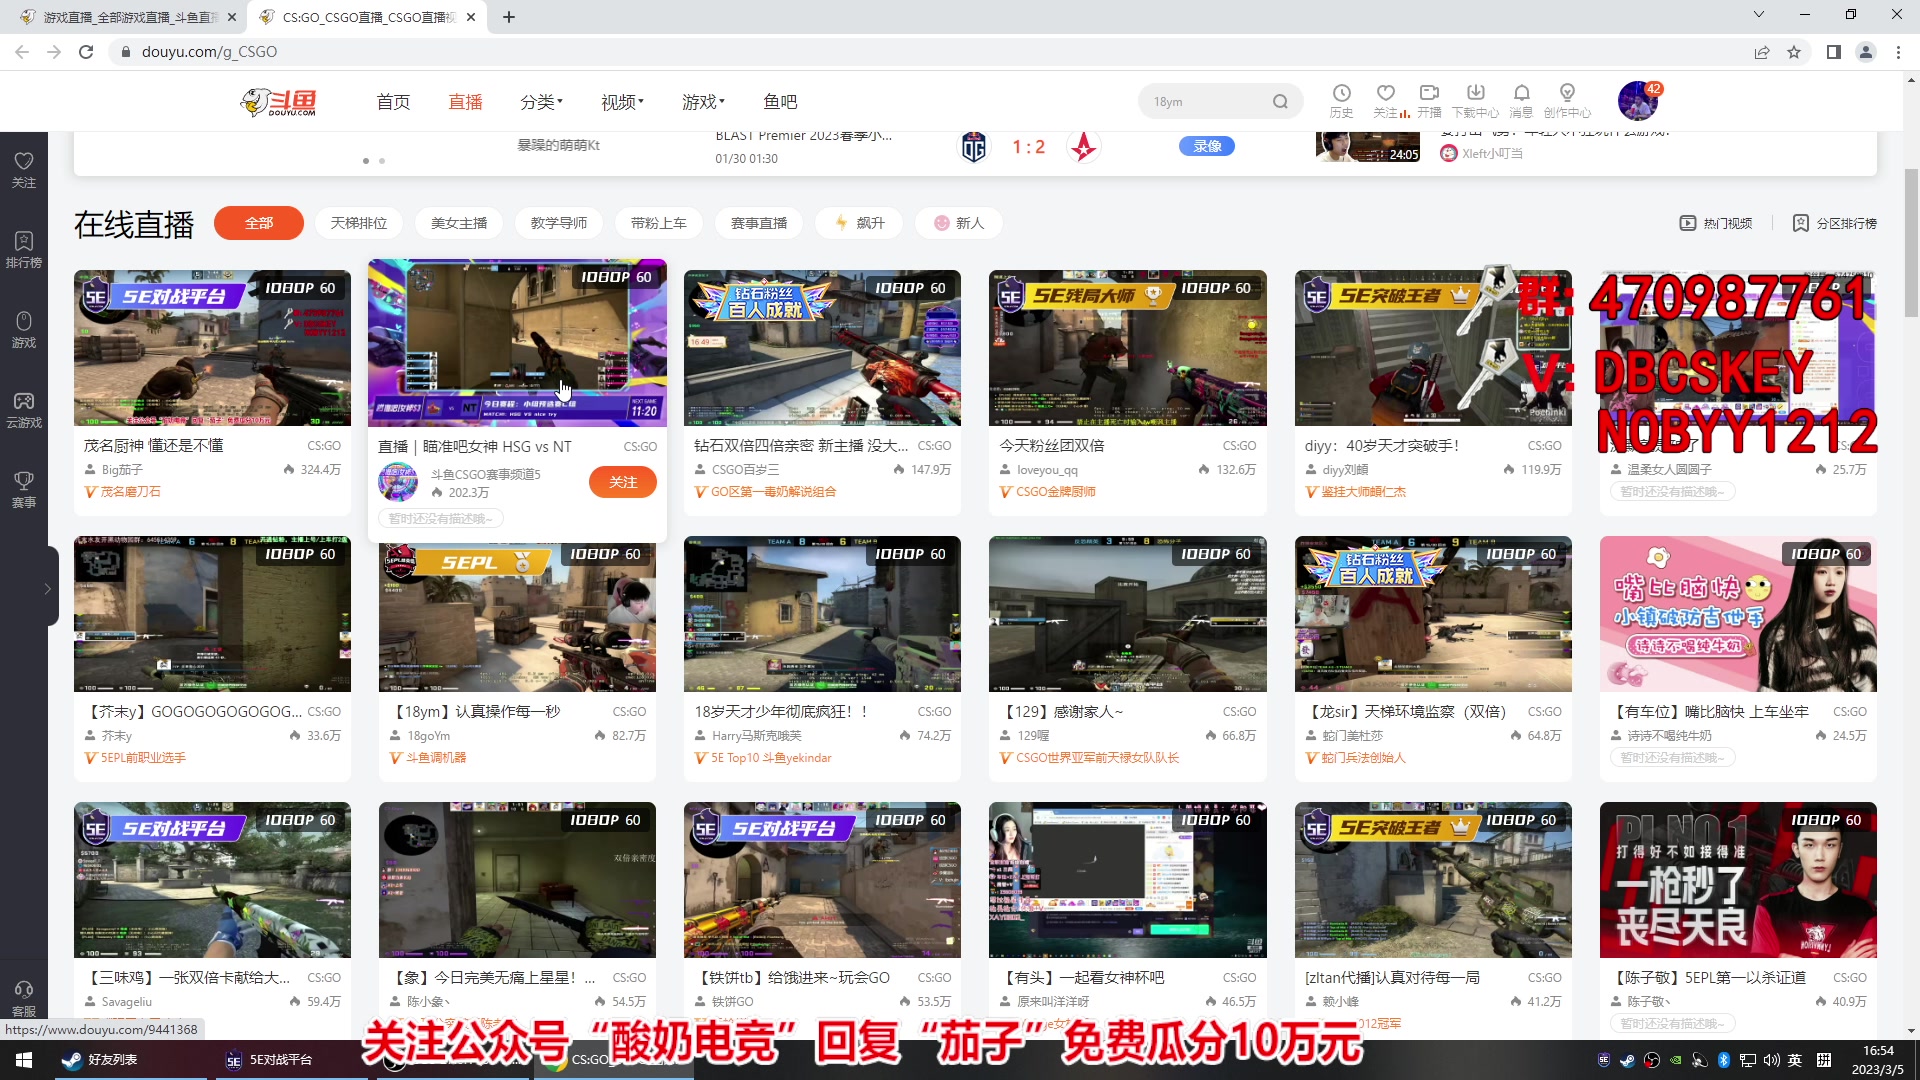Select the 天梯排位 filter tab
This screenshot has width=1920, height=1080.
[x=359, y=223]
